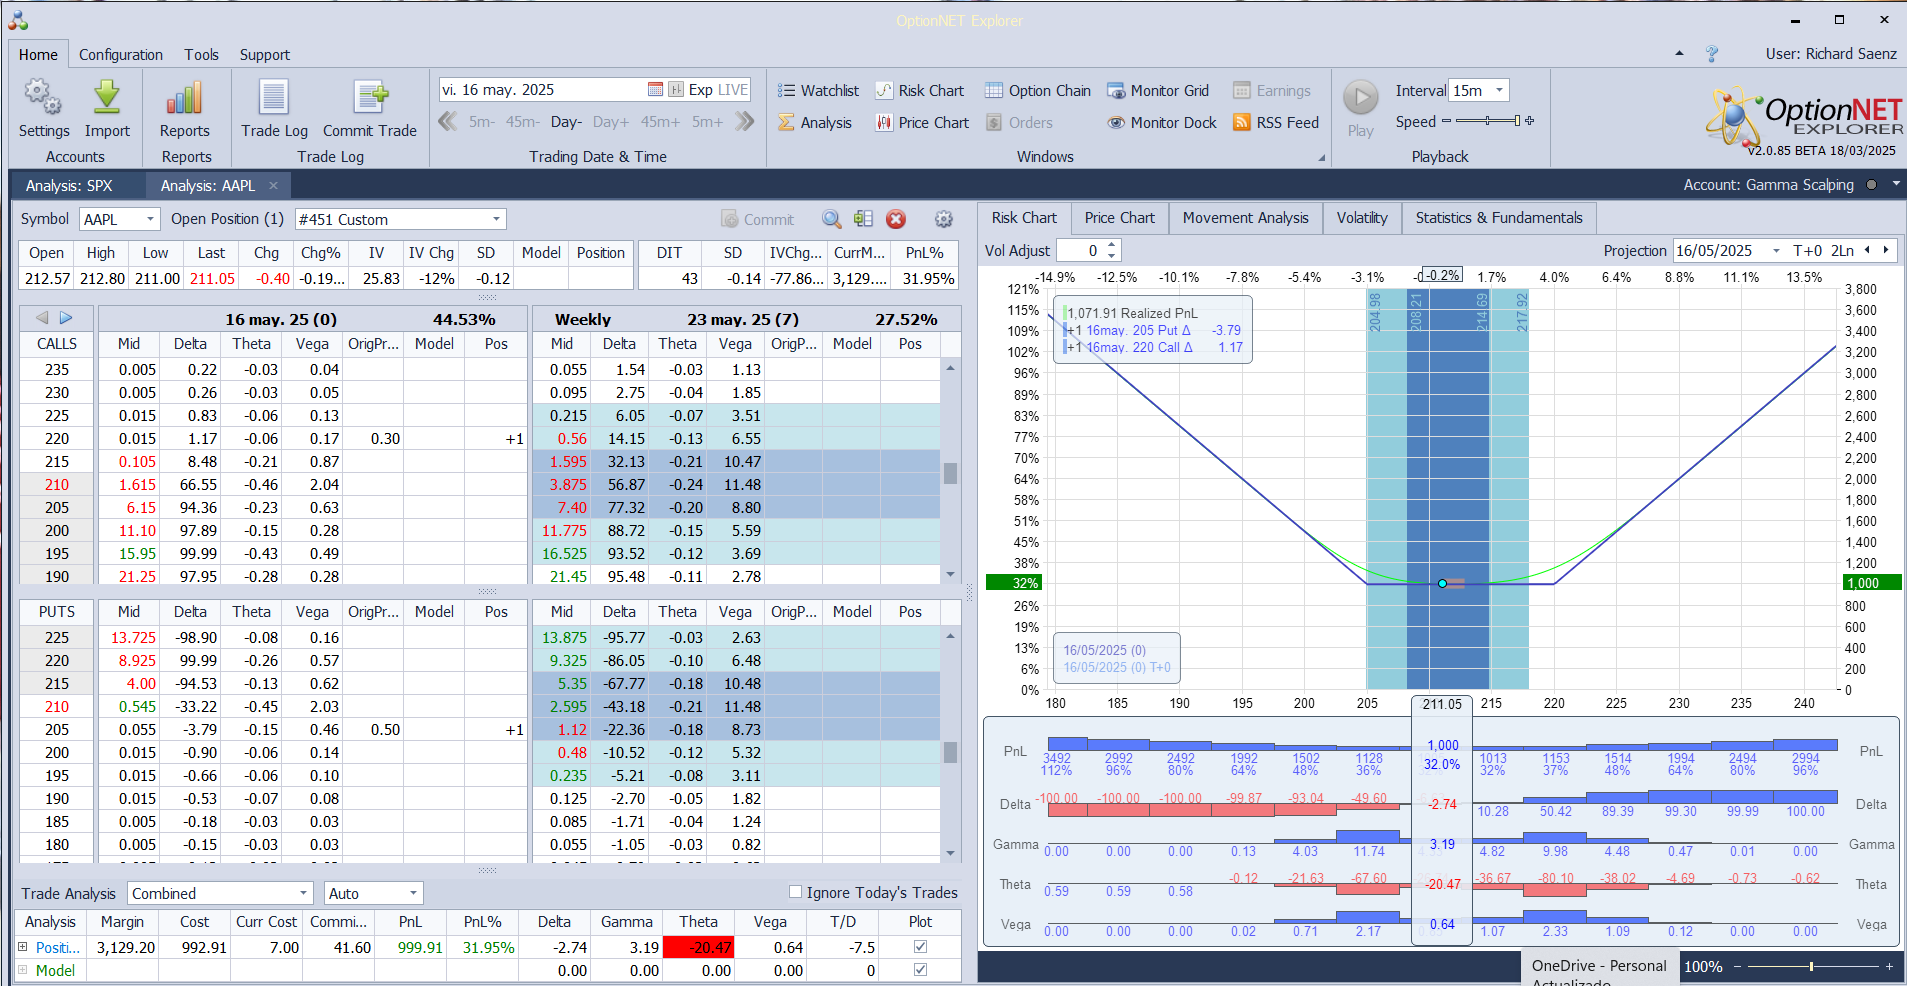1907x986 pixels.
Task: Jump forward with the double-right chevron
Action: (744, 121)
